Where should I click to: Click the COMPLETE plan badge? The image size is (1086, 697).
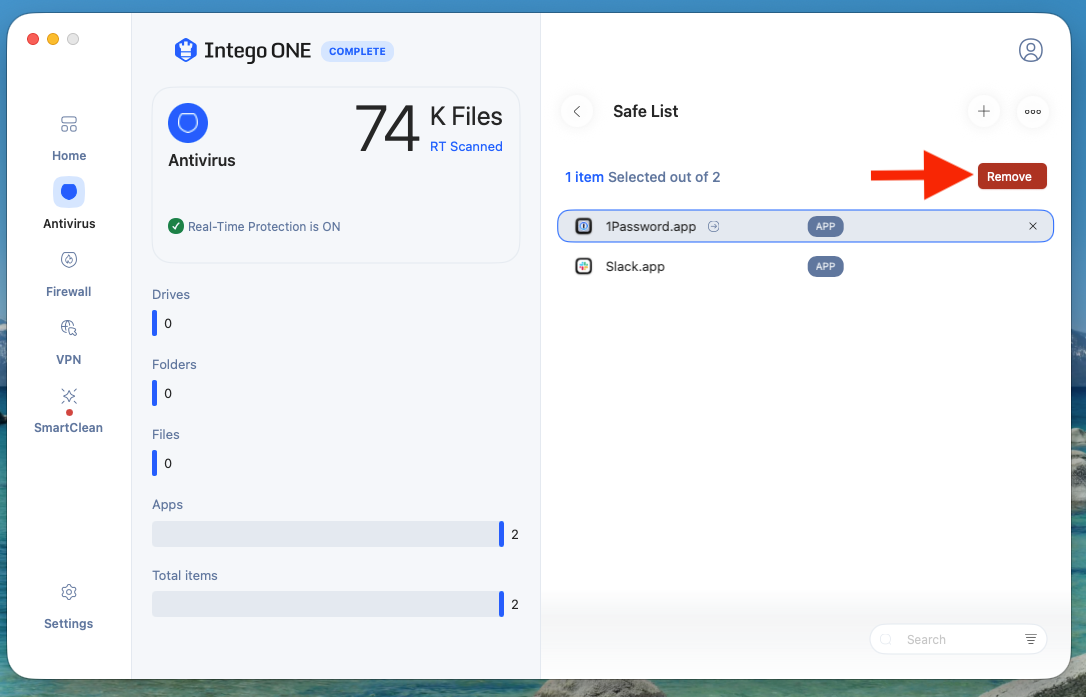tap(357, 51)
